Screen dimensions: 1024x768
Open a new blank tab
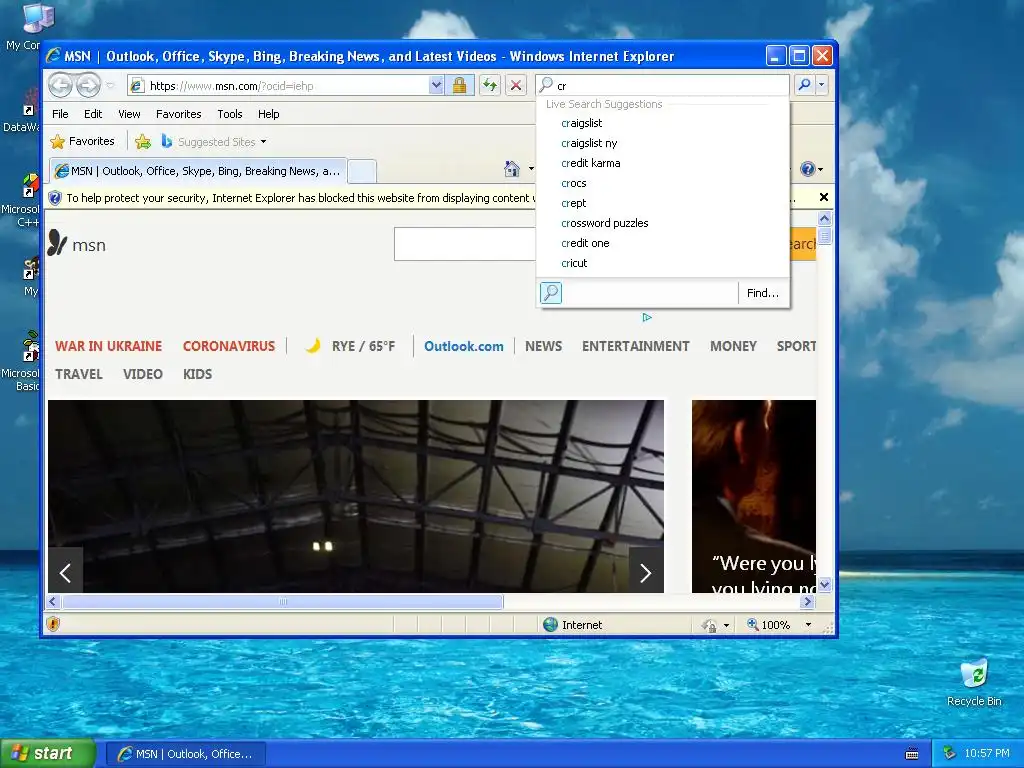(x=362, y=171)
